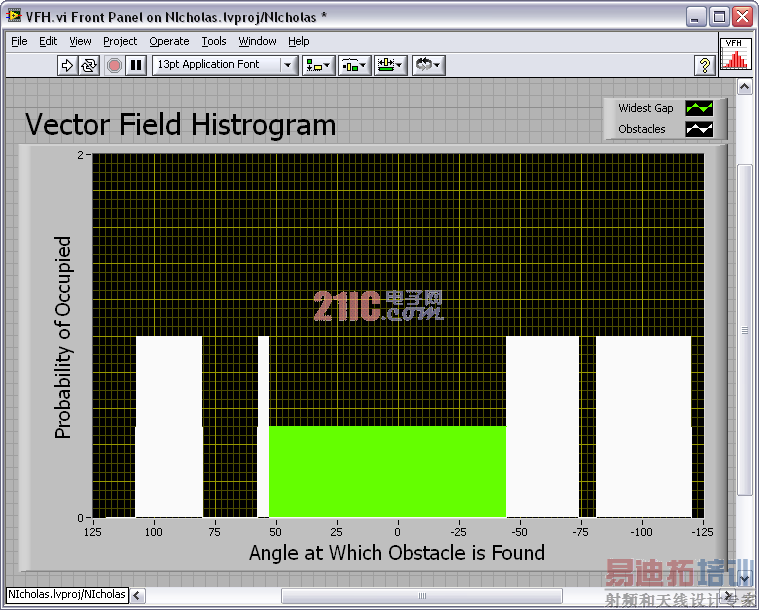The height and width of the screenshot is (610, 759).
Task: Click the vertical scrollbar thumb
Action: click(x=745, y=330)
